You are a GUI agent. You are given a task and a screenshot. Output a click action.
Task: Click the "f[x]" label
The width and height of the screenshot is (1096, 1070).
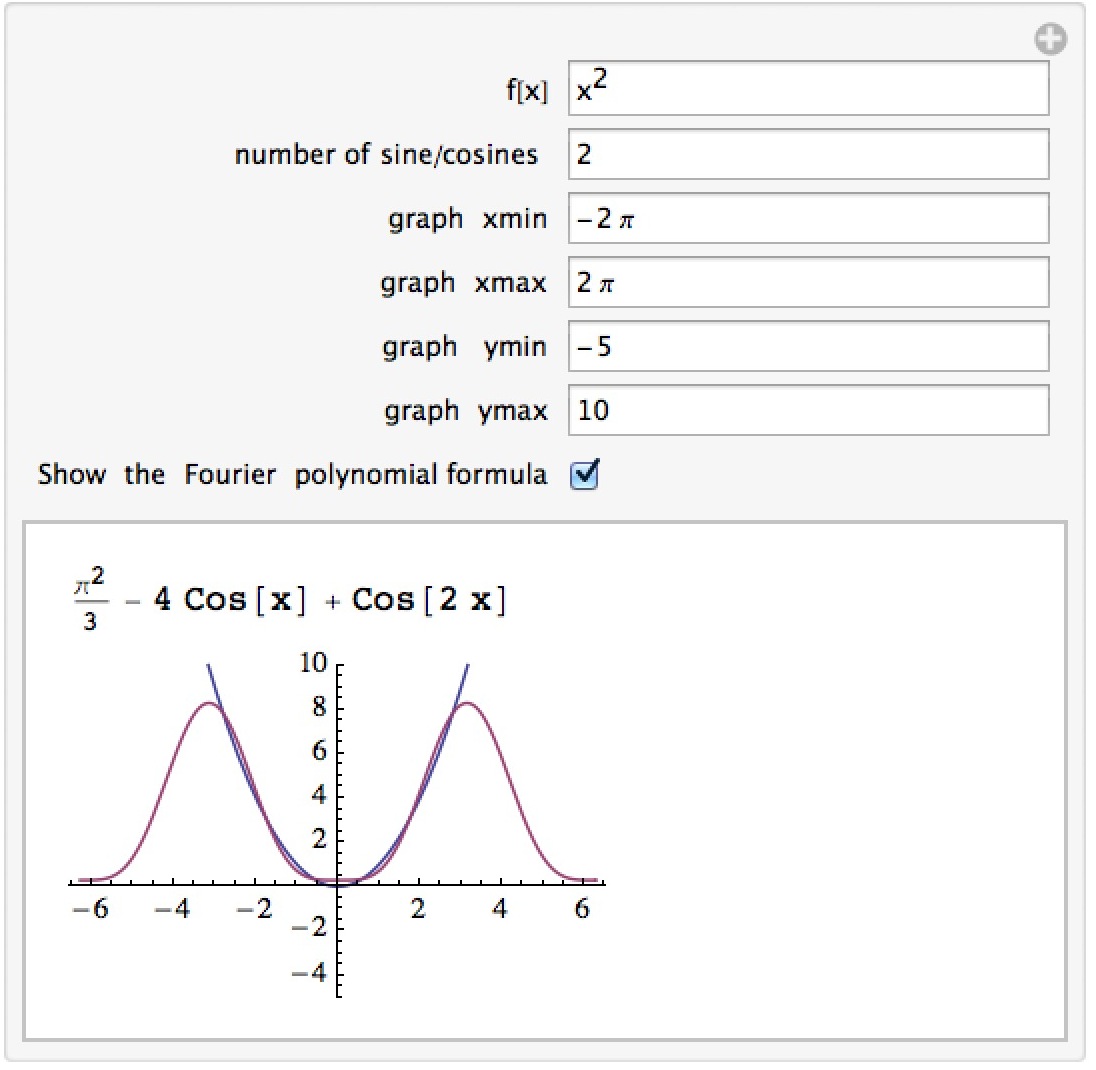[x=527, y=90]
